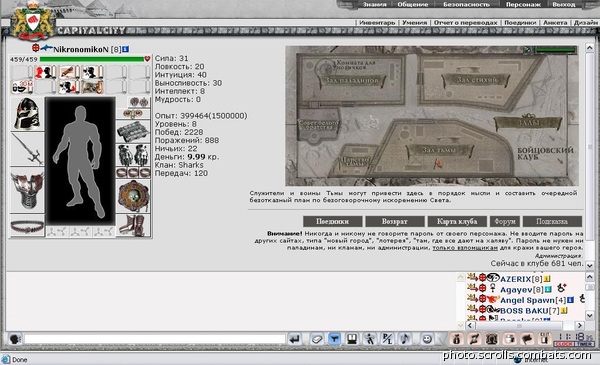Click the right arrow of horizontal scrollbar
The width and height of the screenshot is (600, 365).
(580, 326)
